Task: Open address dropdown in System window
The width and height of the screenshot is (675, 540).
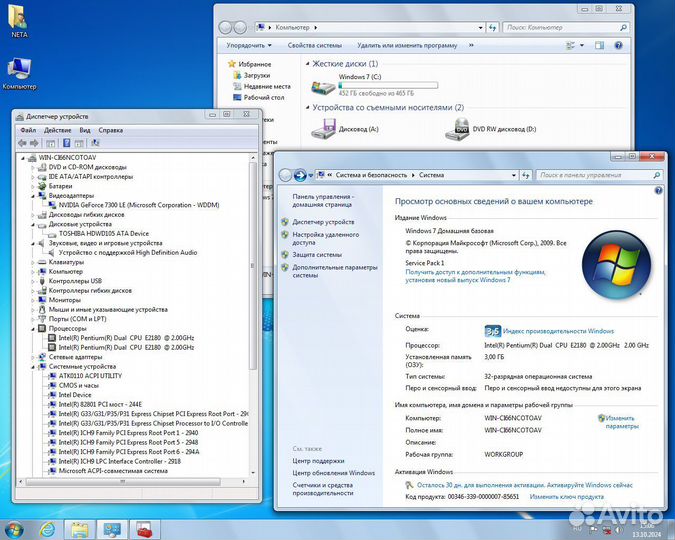Action: coord(514,175)
